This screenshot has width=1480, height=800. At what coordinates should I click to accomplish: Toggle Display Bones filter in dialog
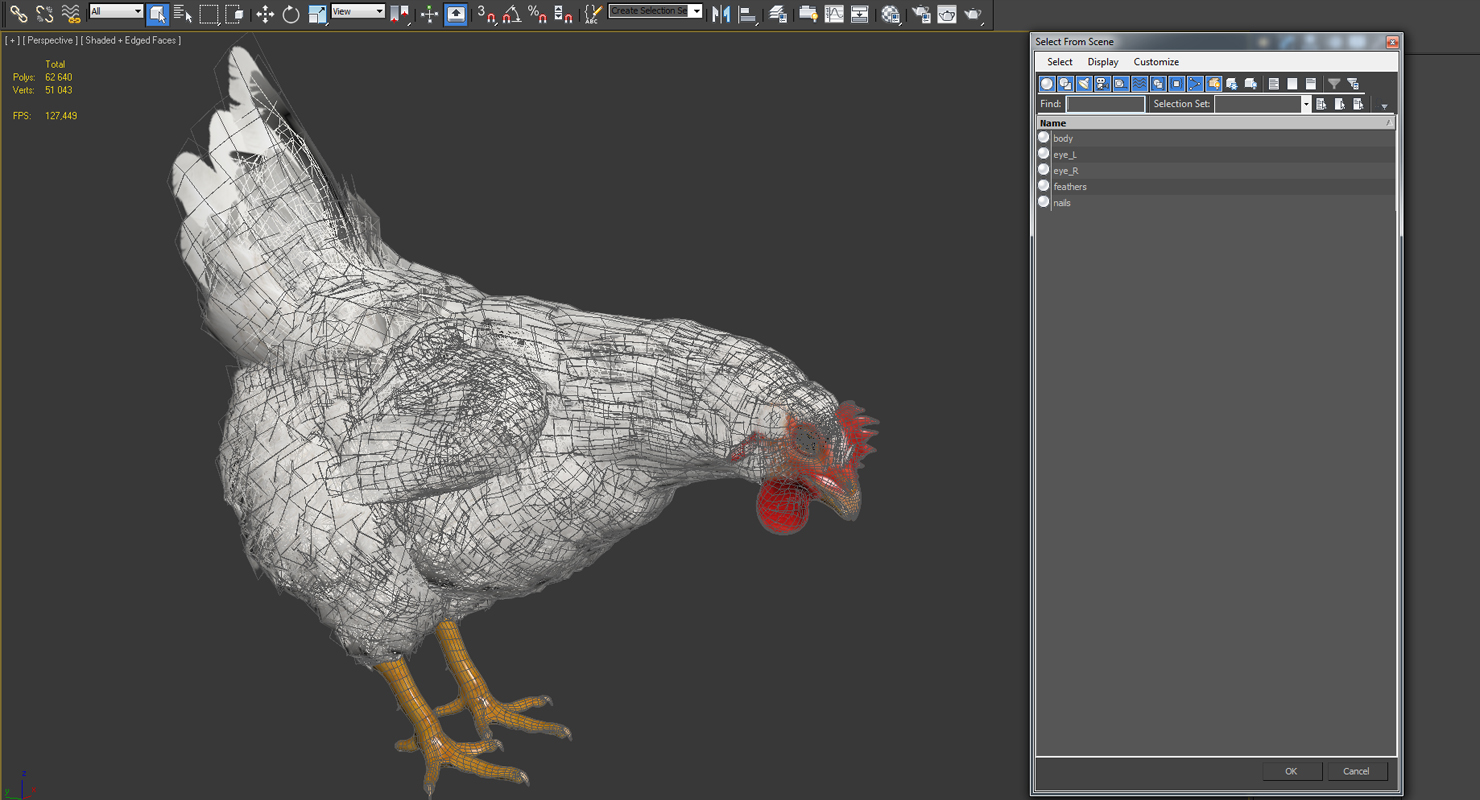click(x=1195, y=84)
